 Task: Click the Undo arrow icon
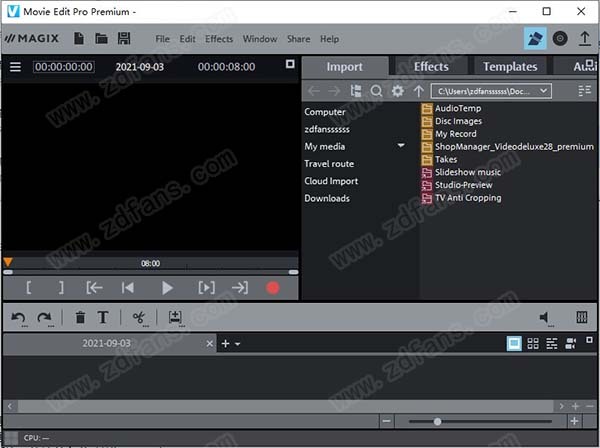pyautogui.click(x=18, y=318)
